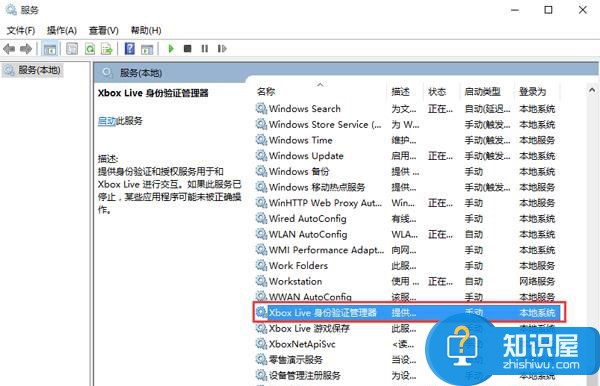Screen dimensions: 600x386
Task: Select the 零售演示服务 row
Action: coord(407,360)
